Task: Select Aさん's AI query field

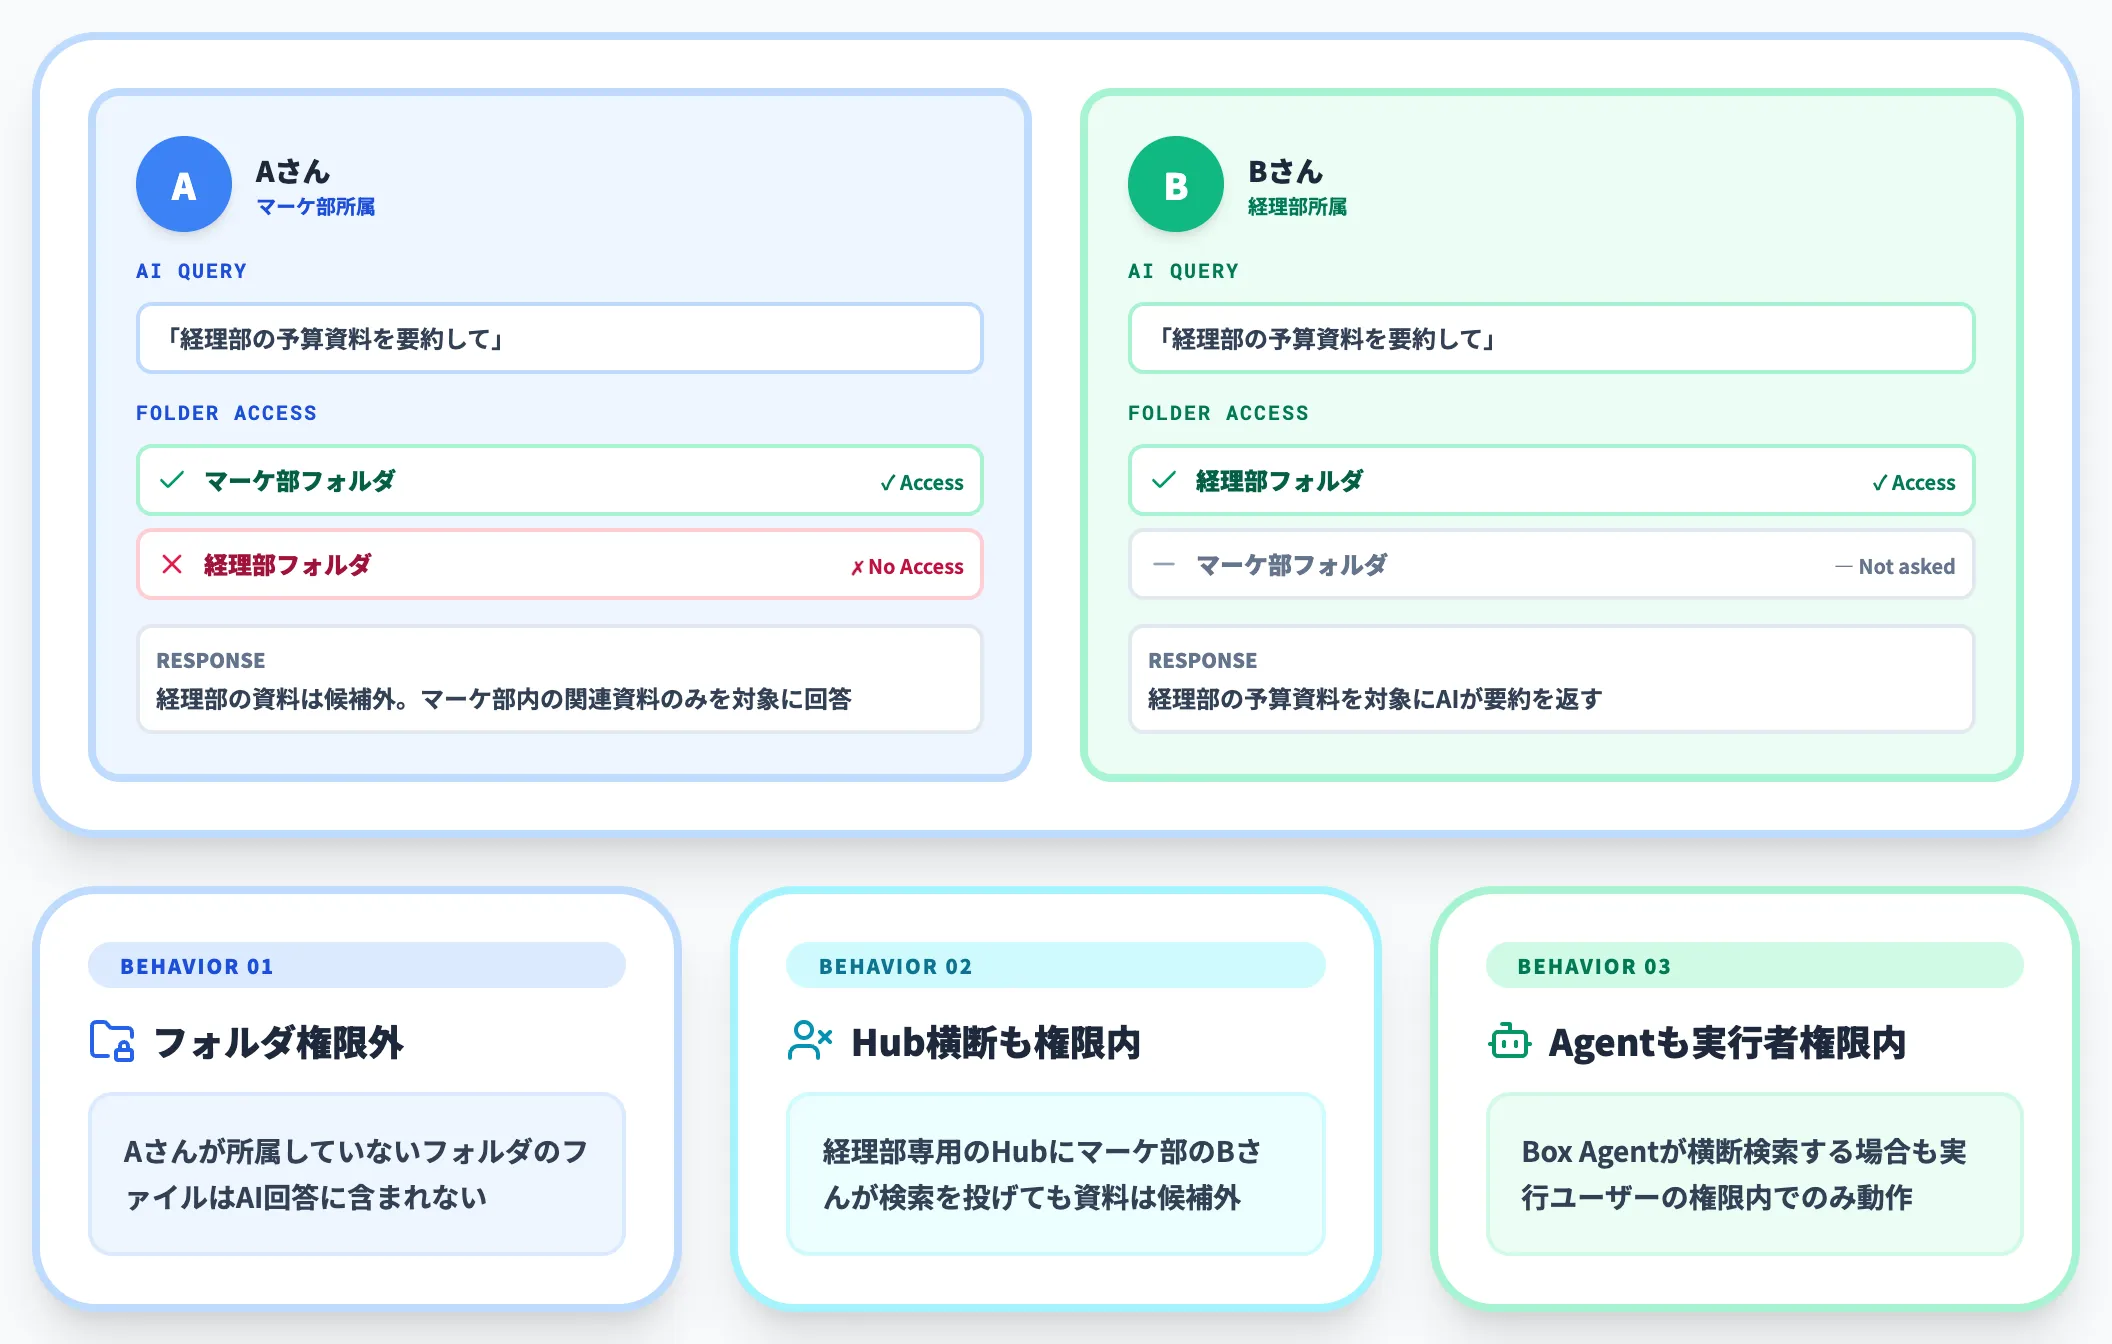Action: click(x=560, y=339)
